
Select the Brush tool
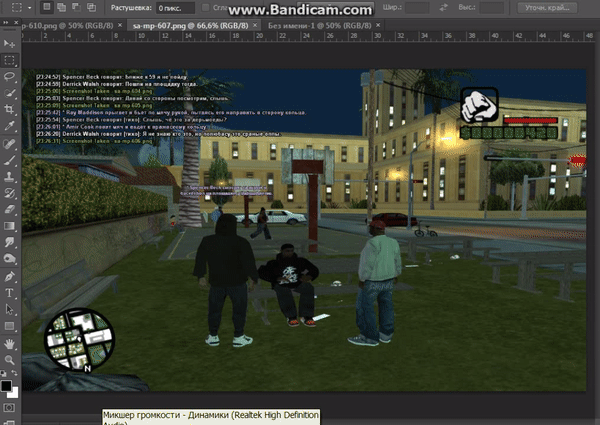[x=10, y=160]
